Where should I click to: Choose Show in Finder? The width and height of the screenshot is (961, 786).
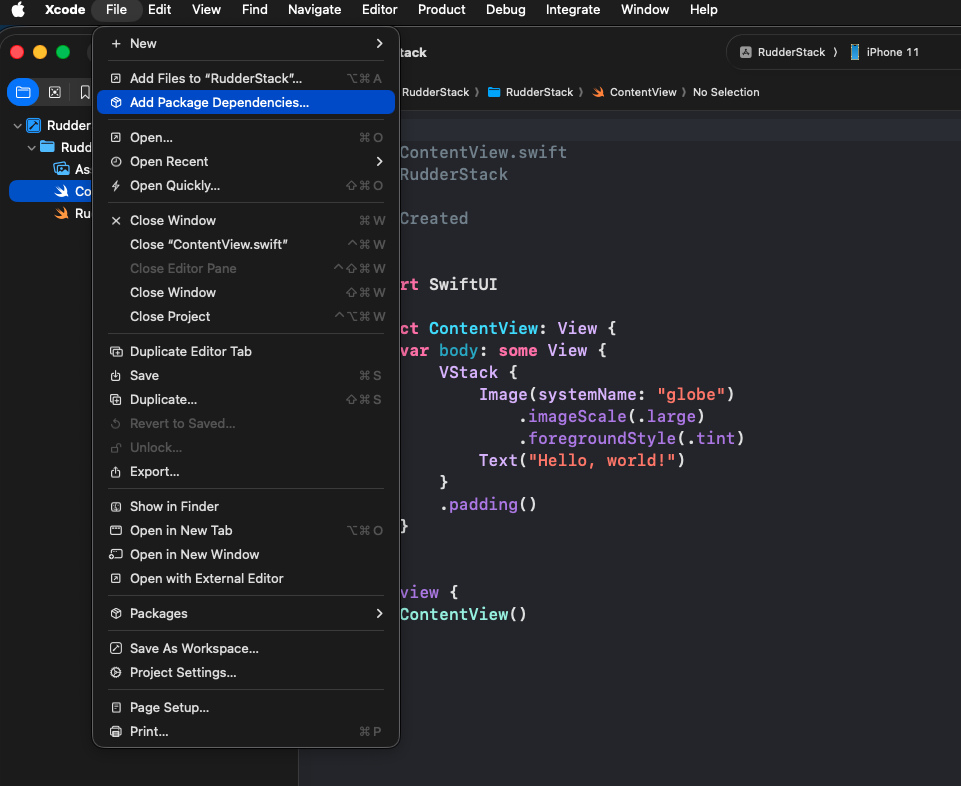click(x=246, y=506)
